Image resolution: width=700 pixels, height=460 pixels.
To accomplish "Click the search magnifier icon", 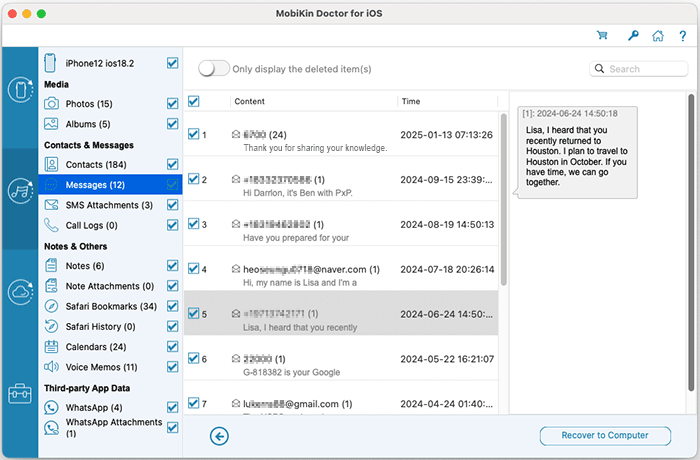I will click(600, 69).
